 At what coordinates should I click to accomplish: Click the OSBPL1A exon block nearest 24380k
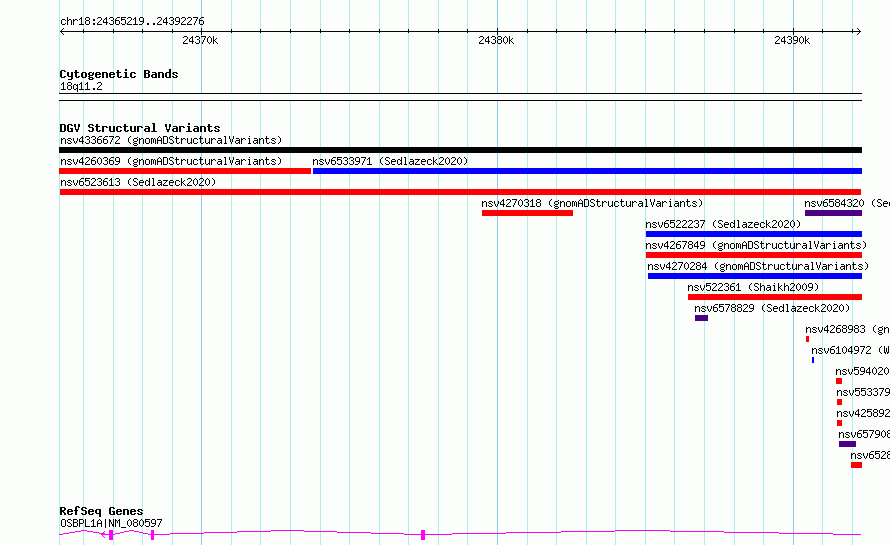[x=423, y=535]
